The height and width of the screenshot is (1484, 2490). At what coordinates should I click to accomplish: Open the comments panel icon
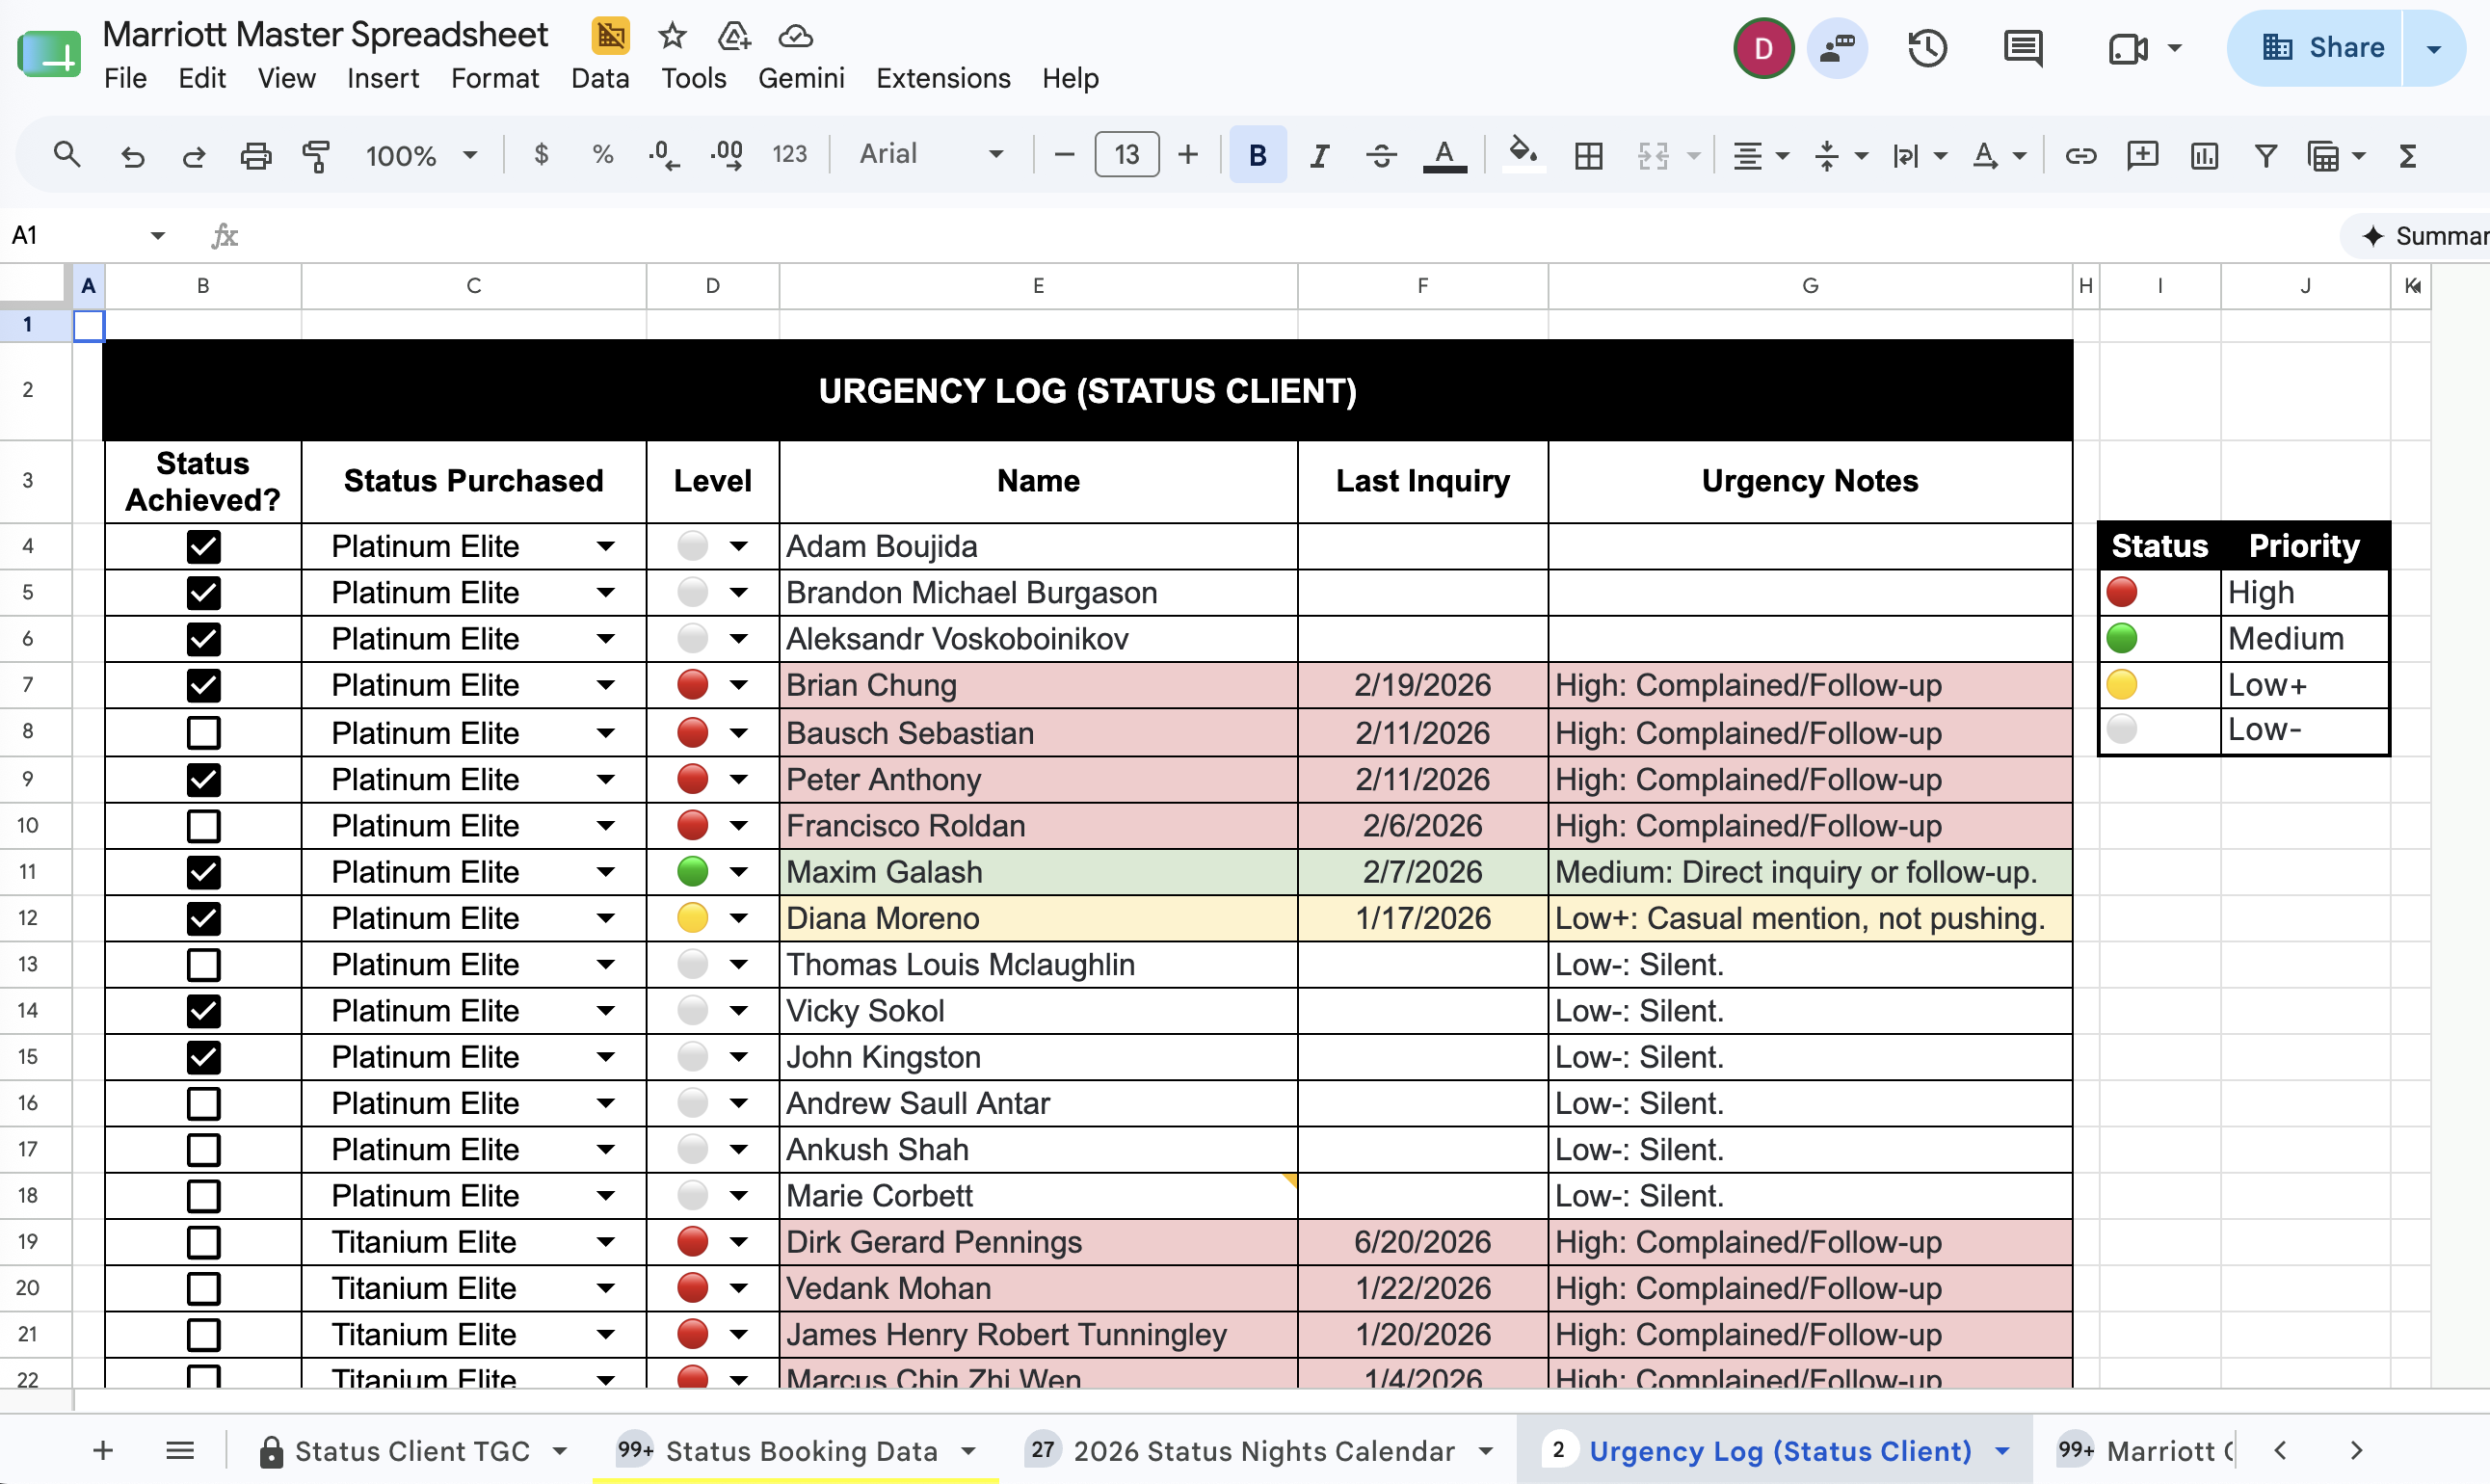[2022, 48]
